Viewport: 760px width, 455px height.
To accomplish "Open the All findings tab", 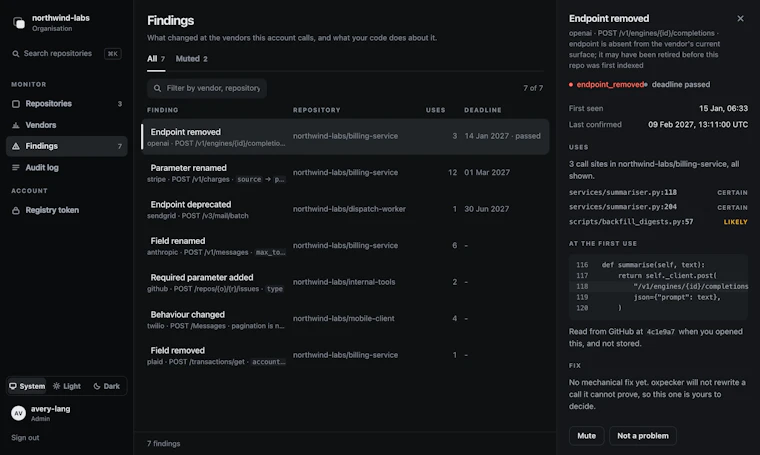I will pos(156,59).
